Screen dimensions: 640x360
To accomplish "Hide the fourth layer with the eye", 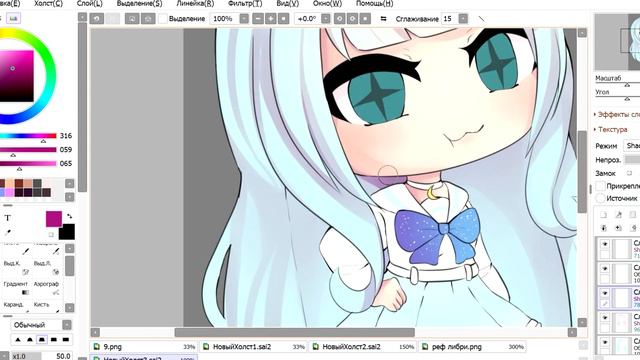I will click(604, 318).
